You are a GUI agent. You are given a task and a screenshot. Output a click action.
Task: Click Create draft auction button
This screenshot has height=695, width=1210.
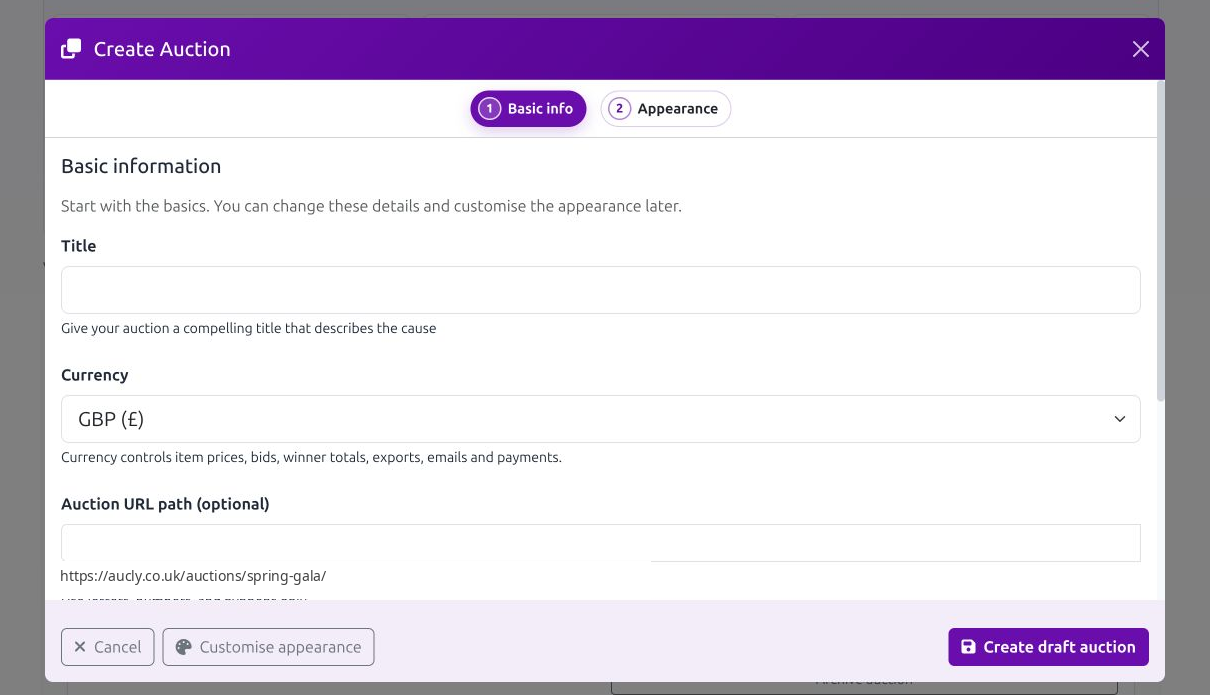pyautogui.click(x=1048, y=647)
